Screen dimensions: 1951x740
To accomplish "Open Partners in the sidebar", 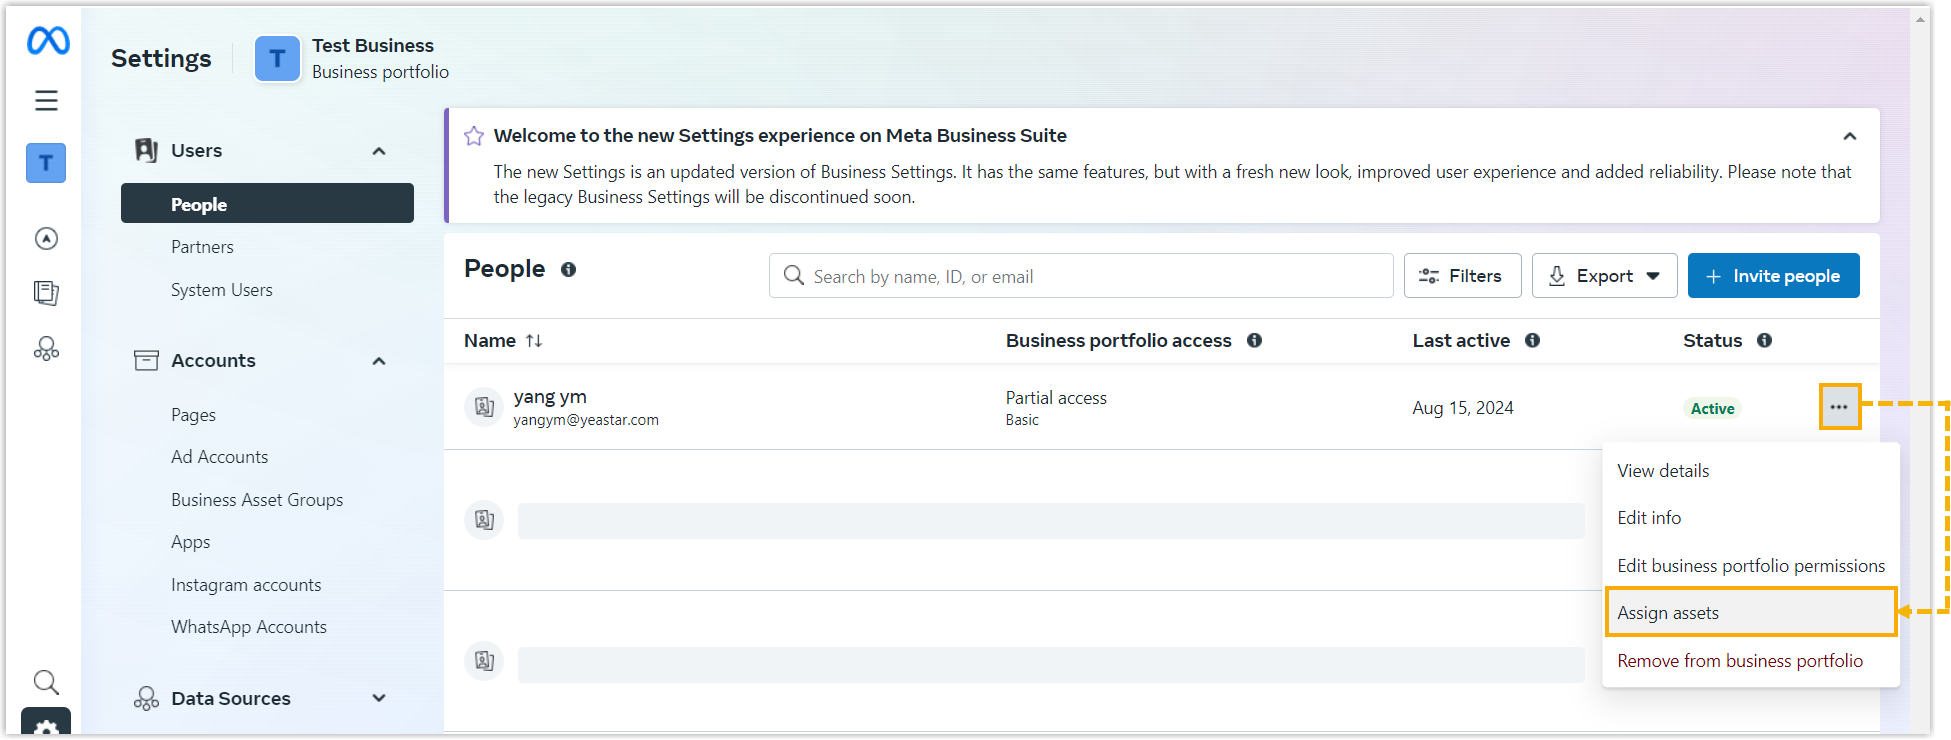I will point(202,247).
